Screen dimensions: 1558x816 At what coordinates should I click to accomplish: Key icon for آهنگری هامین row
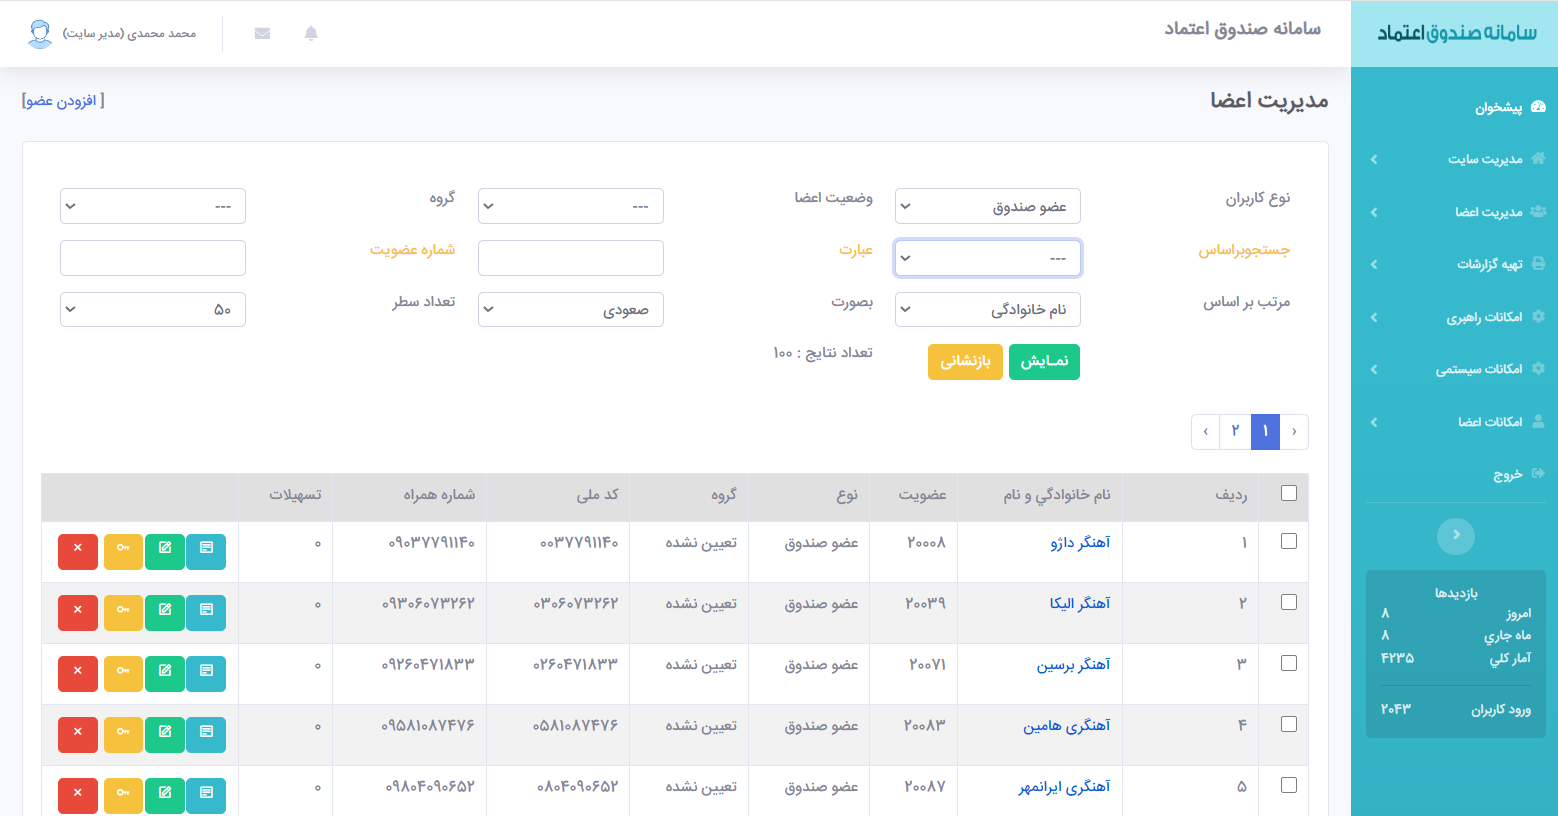[123, 735]
